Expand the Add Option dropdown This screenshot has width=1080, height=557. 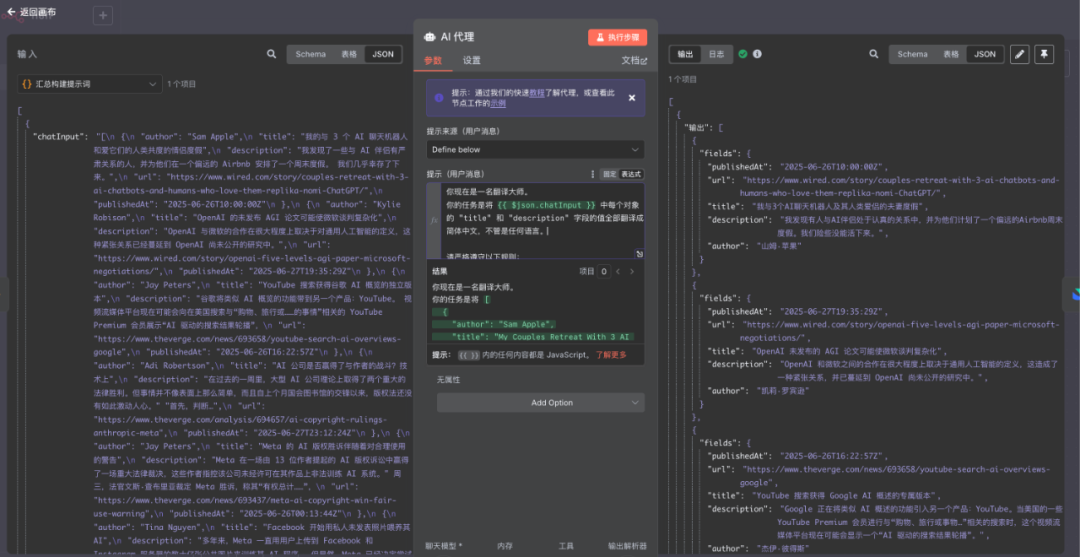[x=541, y=403]
